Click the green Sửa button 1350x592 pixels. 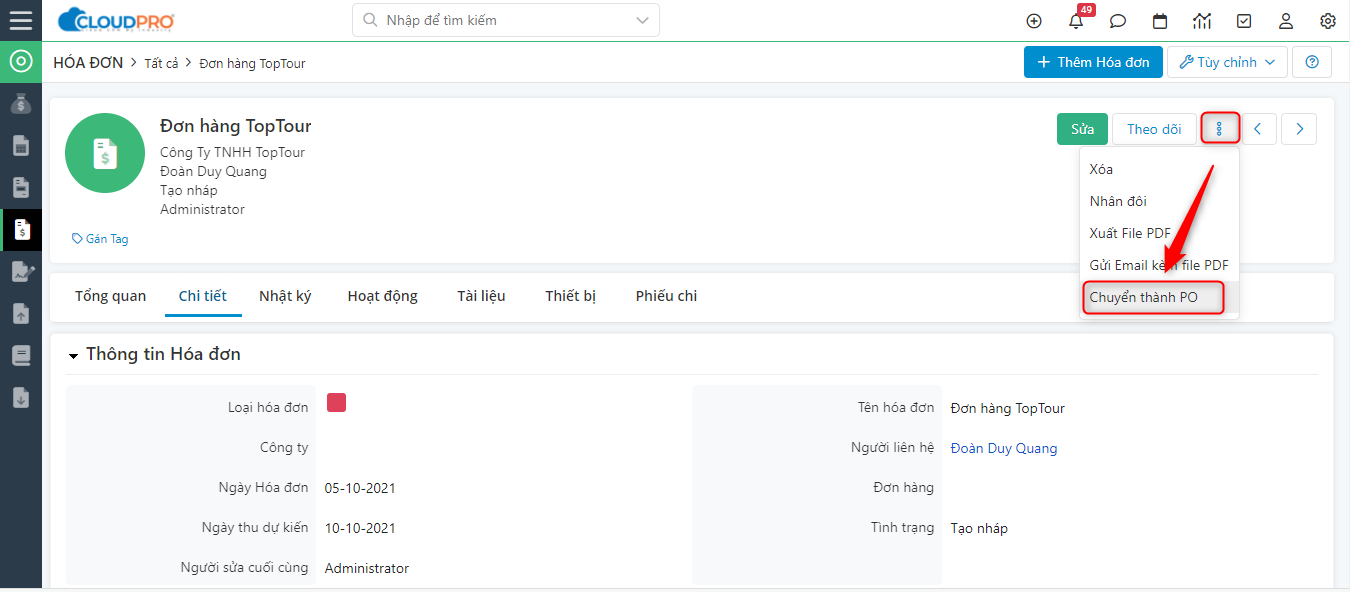1082,129
